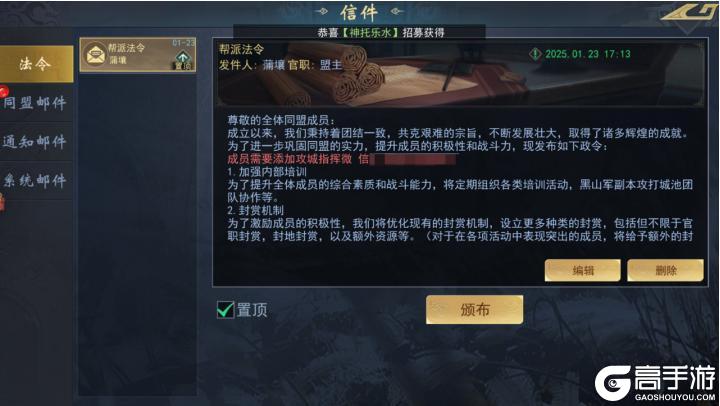Open the 通知邮件 tab

(36, 141)
